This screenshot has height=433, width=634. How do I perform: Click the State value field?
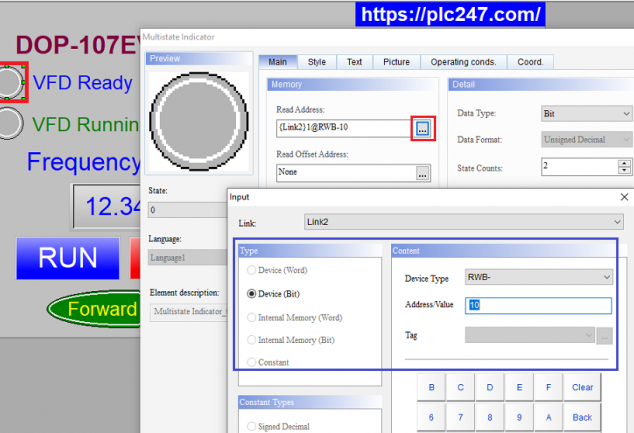pyautogui.click(x=188, y=210)
